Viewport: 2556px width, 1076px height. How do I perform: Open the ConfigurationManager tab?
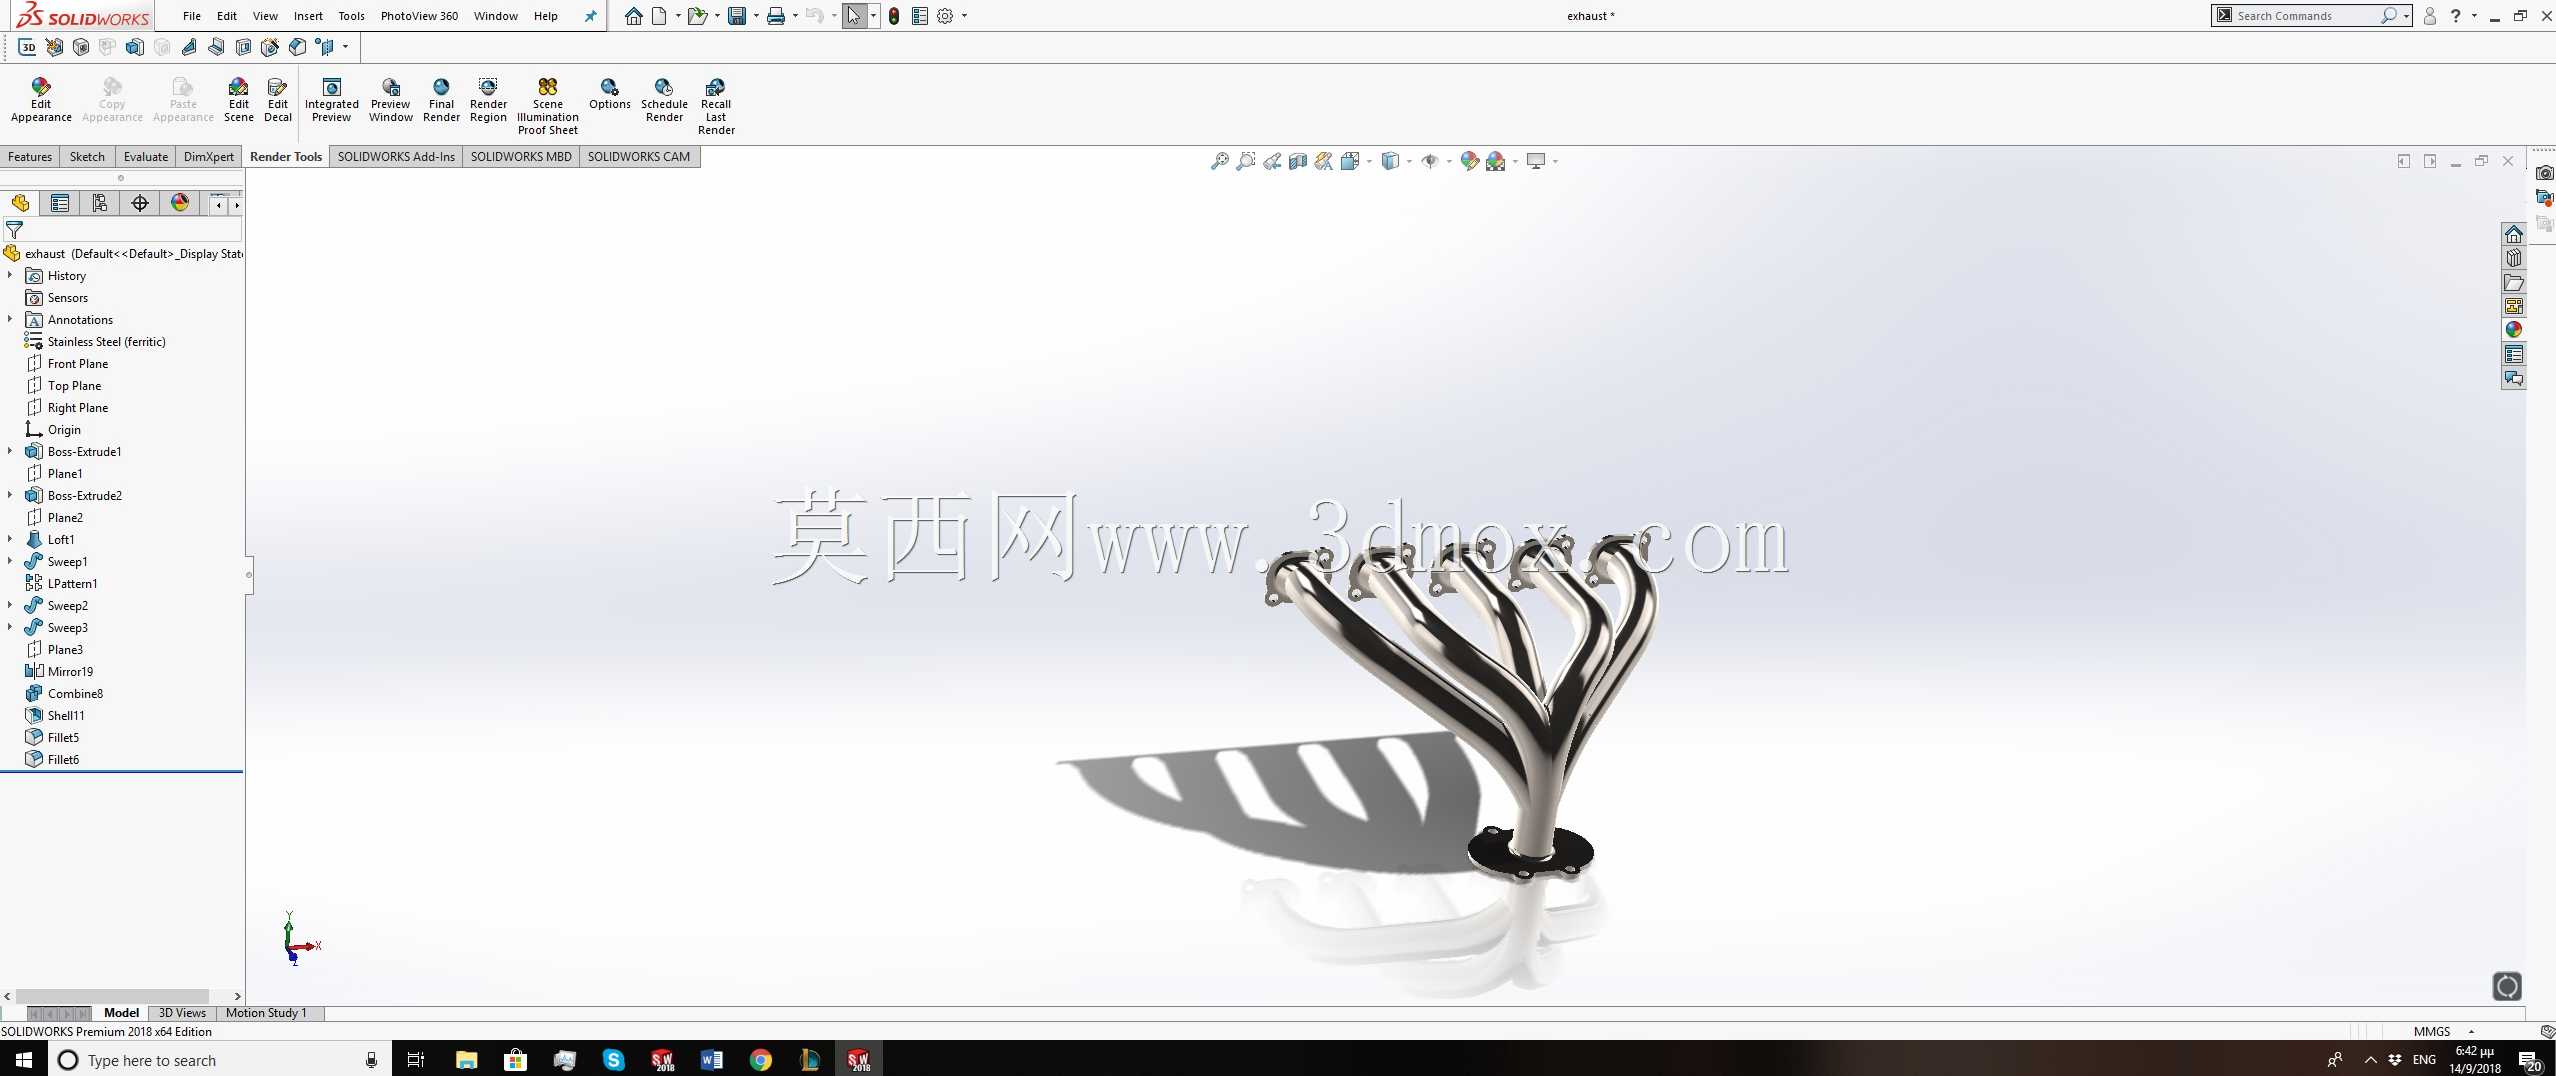click(100, 203)
